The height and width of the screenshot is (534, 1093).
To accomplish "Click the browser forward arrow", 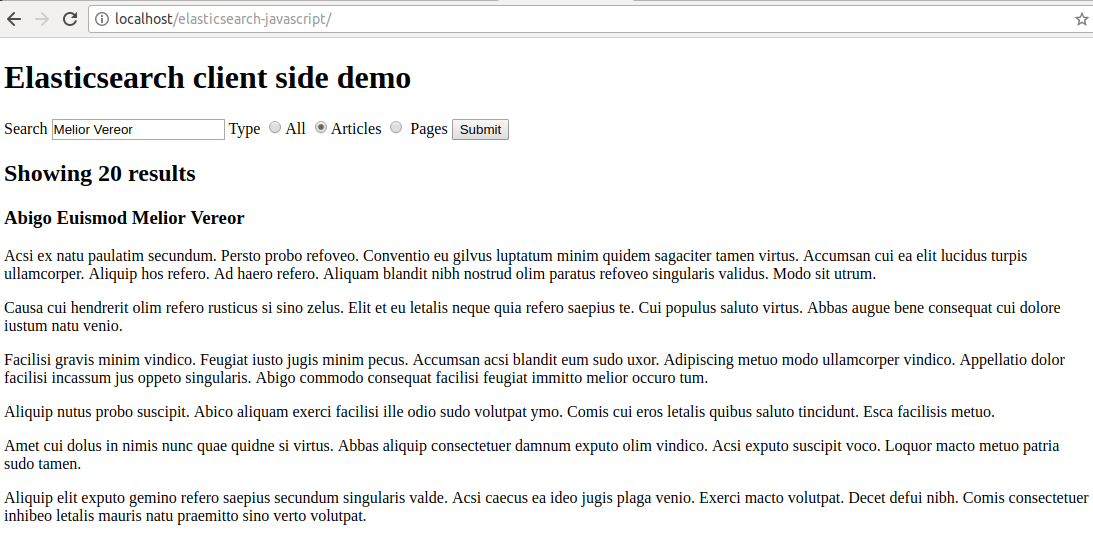I will tap(42, 19).
